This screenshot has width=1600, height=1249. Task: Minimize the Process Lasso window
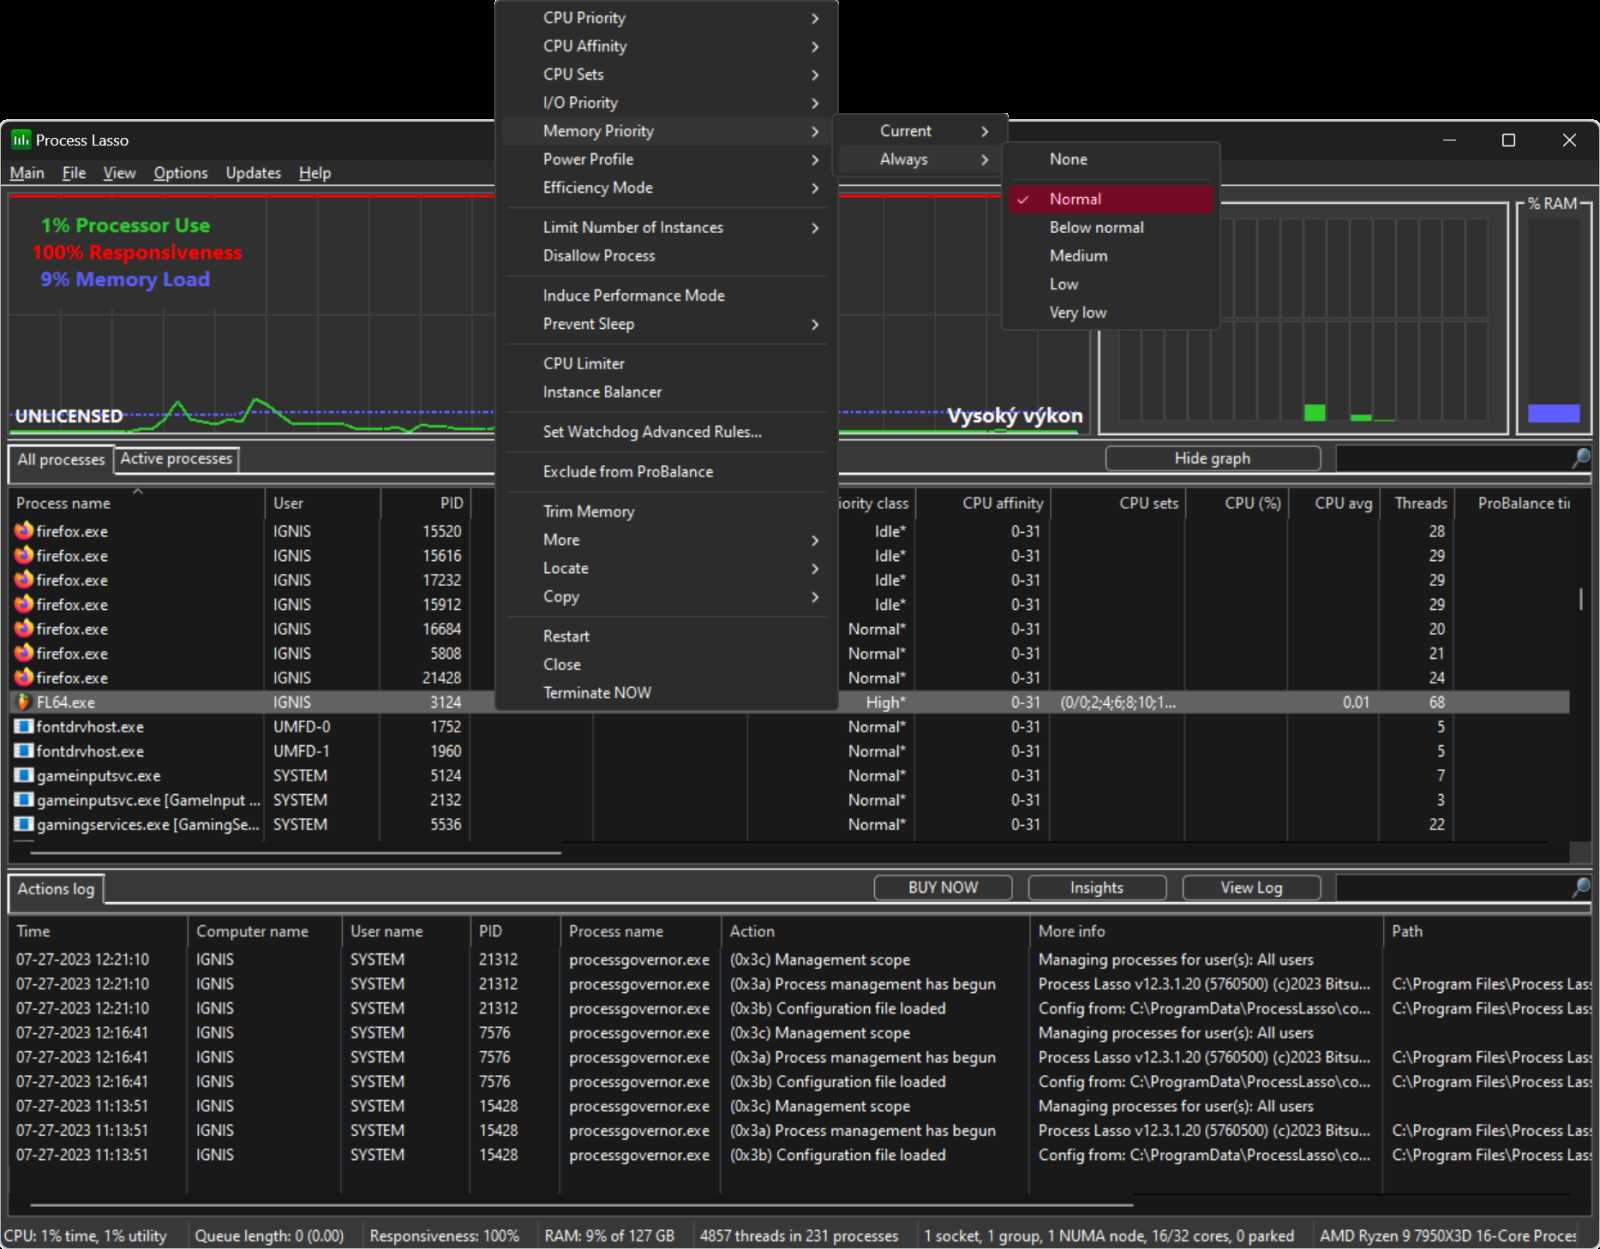click(1449, 140)
